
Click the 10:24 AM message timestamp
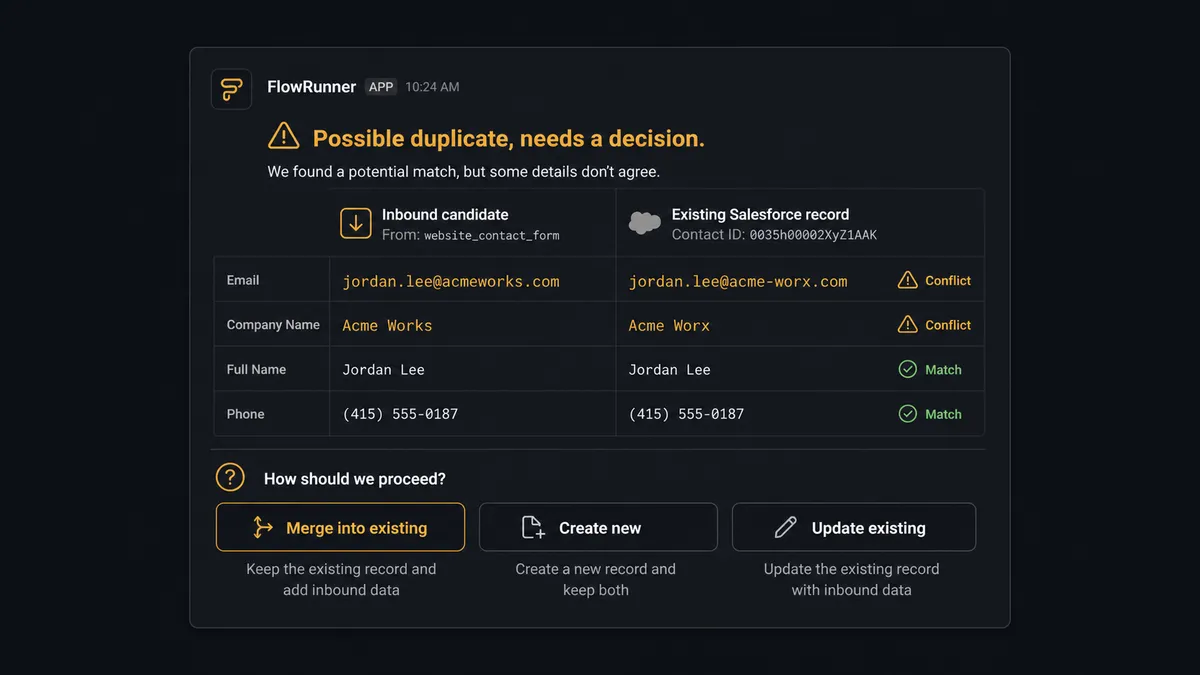(x=432, y=87)
